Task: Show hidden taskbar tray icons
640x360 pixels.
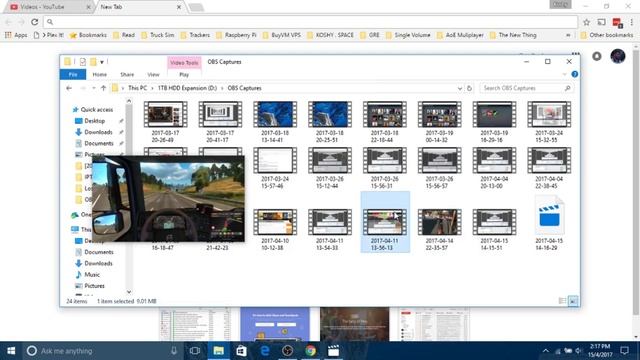Action: coord(545,351)
